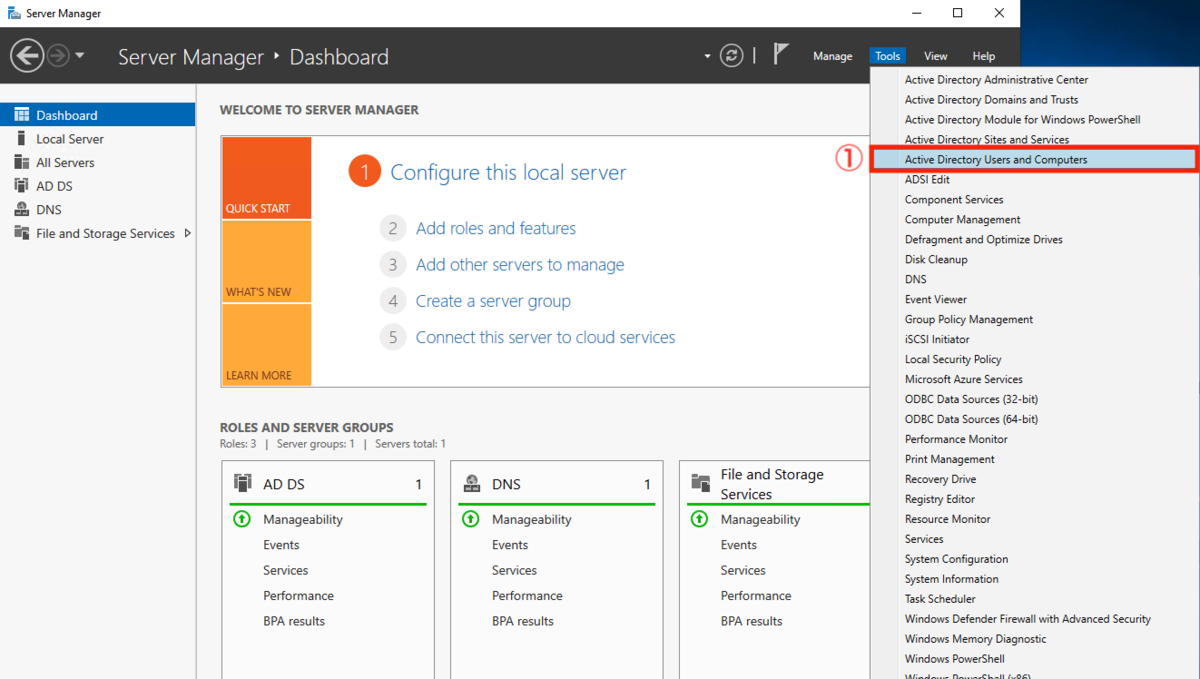This screenshot has height=679, width=1200.
Task: Close the Tools menu via its header
Action: [x=888, y=56]
